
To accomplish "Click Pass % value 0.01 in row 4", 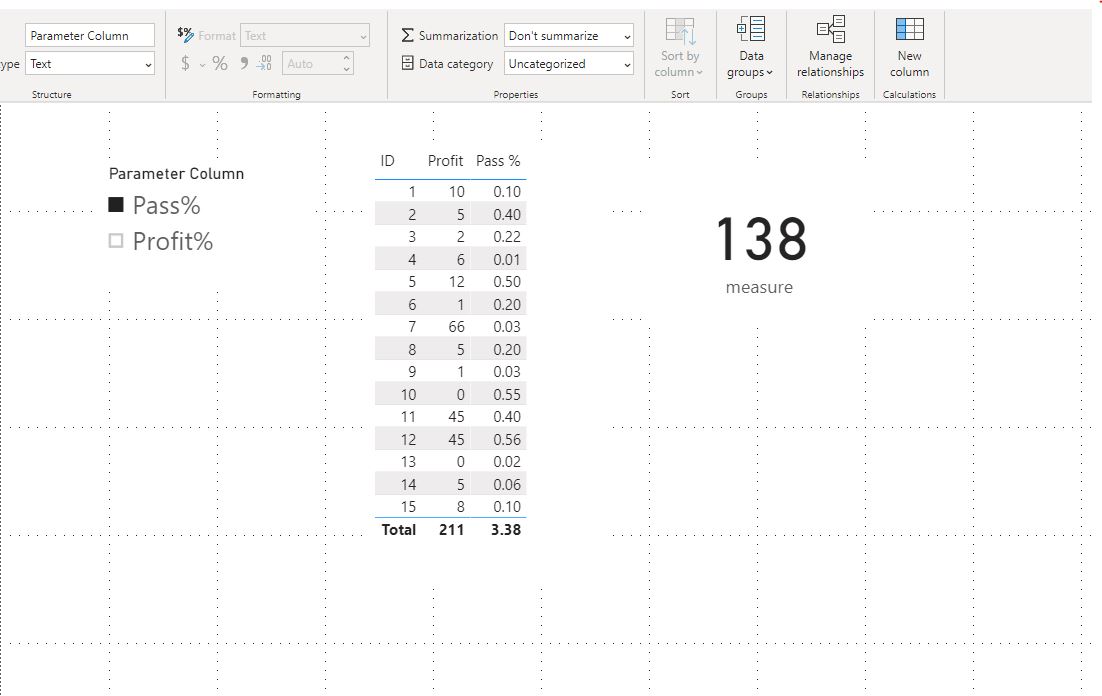I will pos(507,259).
